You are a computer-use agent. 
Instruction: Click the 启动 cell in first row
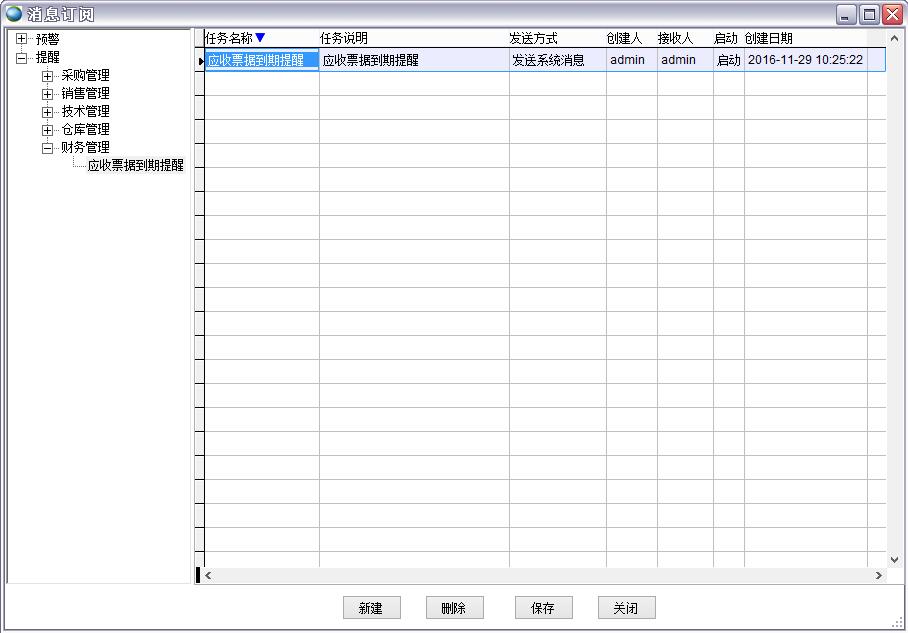(728, 60)
